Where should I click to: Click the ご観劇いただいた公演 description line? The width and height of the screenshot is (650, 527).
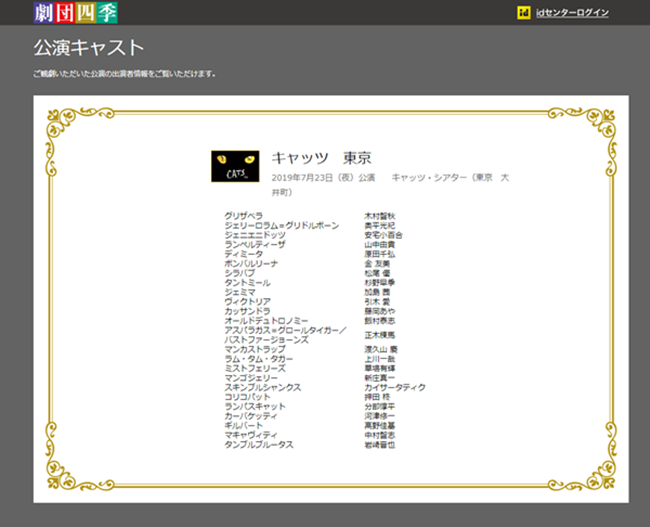[x=124, y=74]
